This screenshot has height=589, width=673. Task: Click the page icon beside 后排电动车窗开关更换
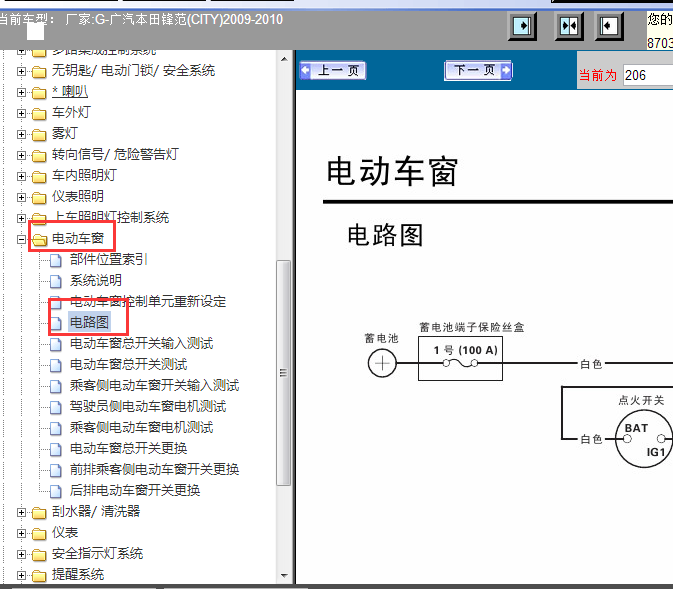click(x=55, y=492)
